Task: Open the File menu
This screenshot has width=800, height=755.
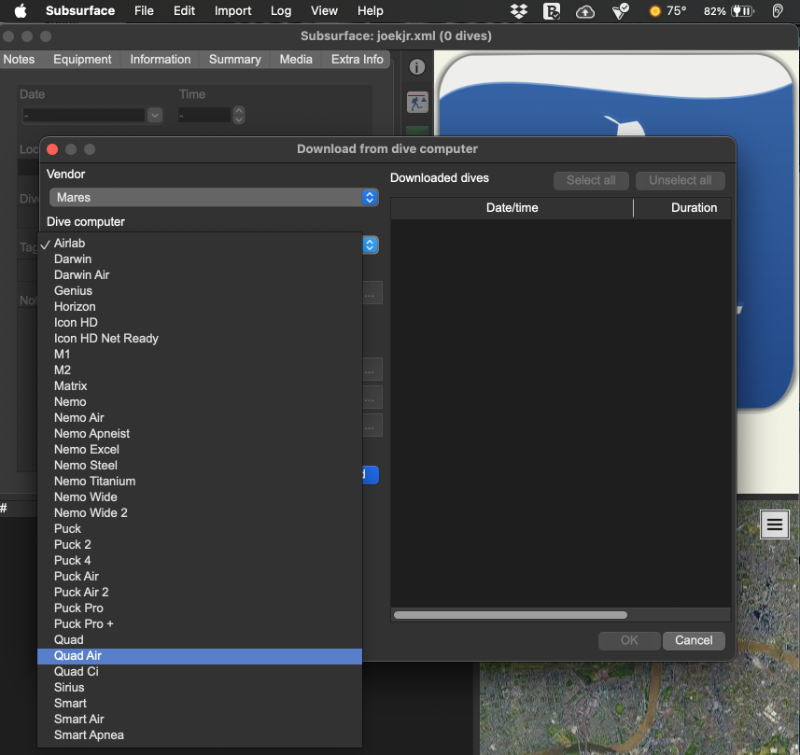Action: (144, 11)
